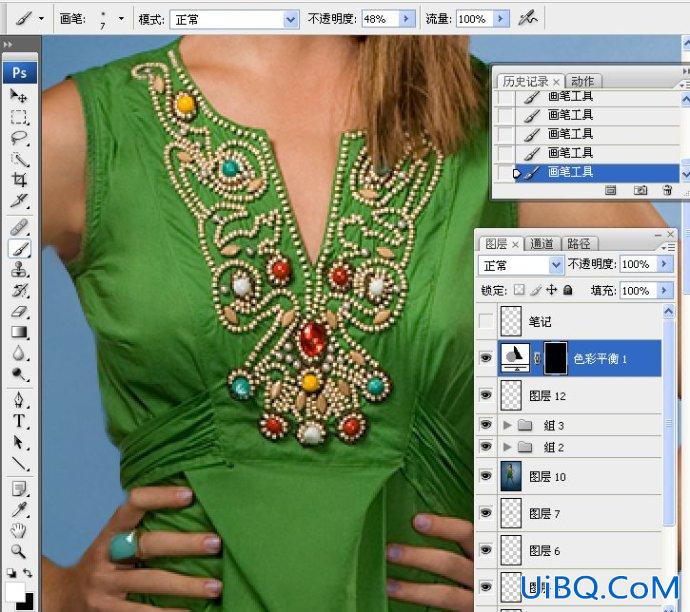690x612 pixels.
Task: Select the Zoom tool
Action: [18, 551]
